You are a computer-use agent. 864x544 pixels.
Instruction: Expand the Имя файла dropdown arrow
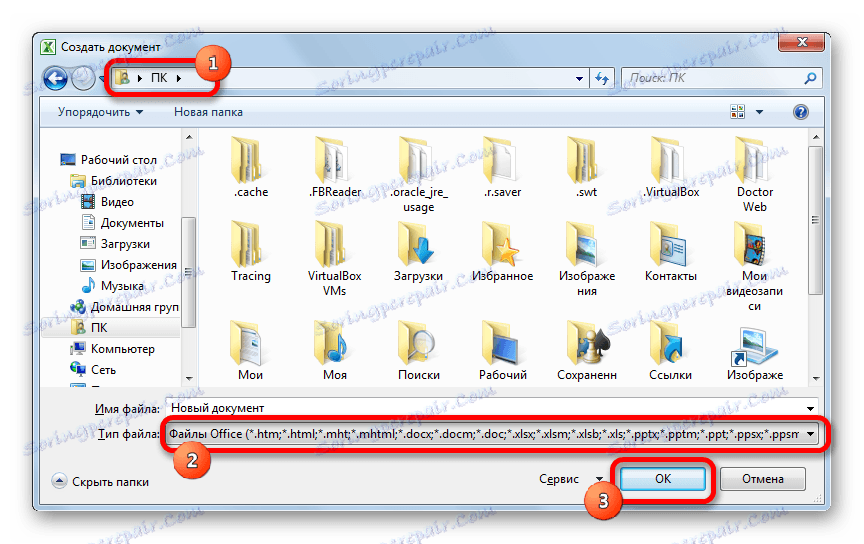[x=810, y=408]
